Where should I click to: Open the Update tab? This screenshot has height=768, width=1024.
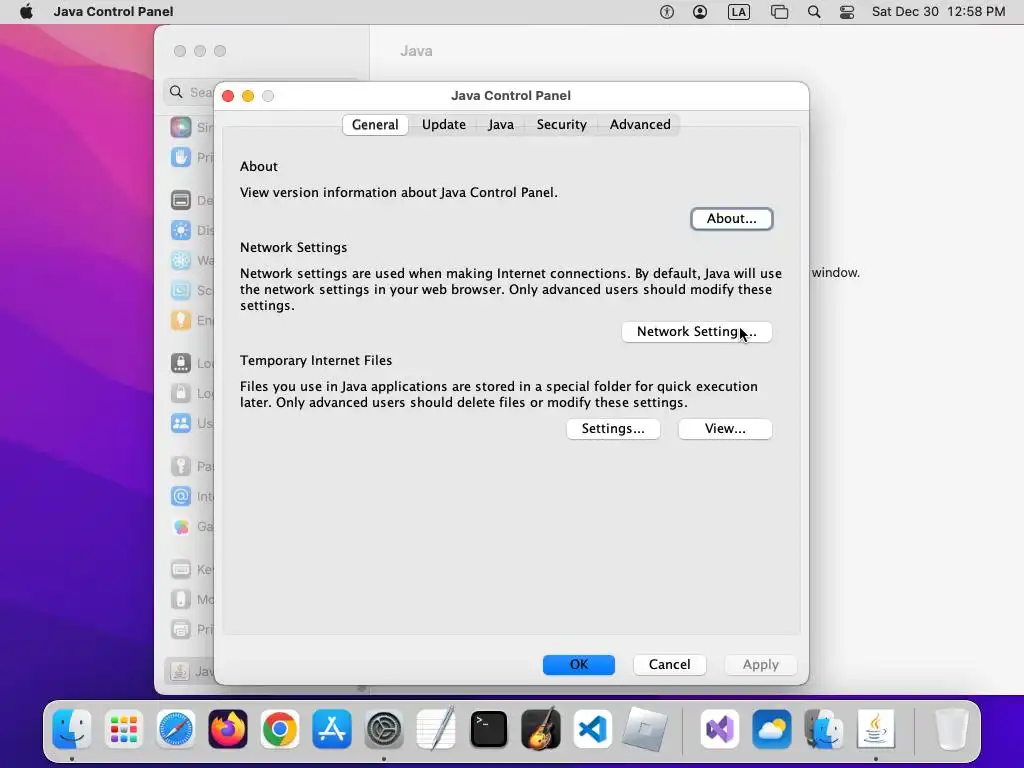coord(443,125)
